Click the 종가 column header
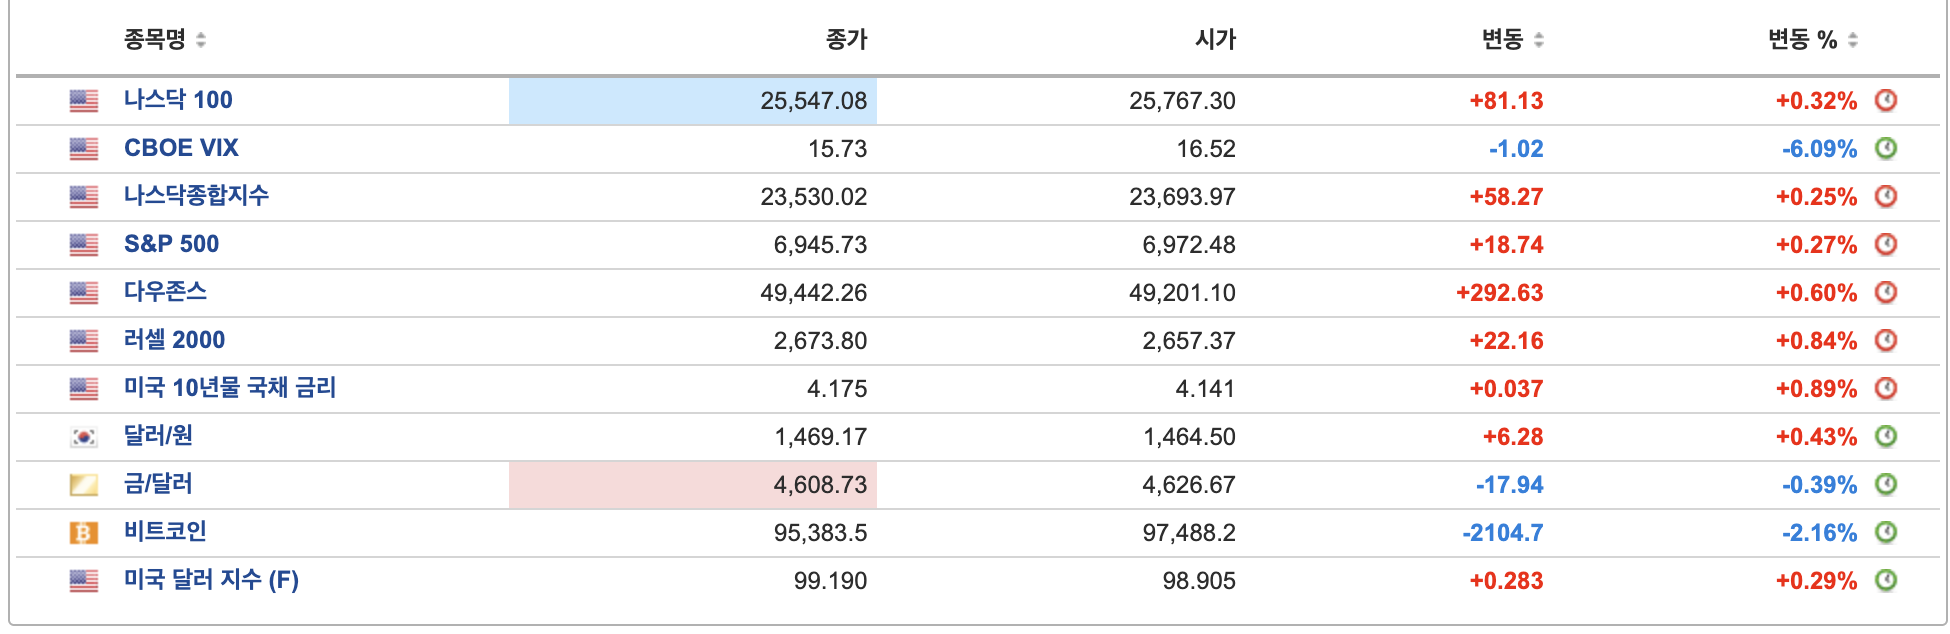The image size is (1950, 634). point(846,40)
